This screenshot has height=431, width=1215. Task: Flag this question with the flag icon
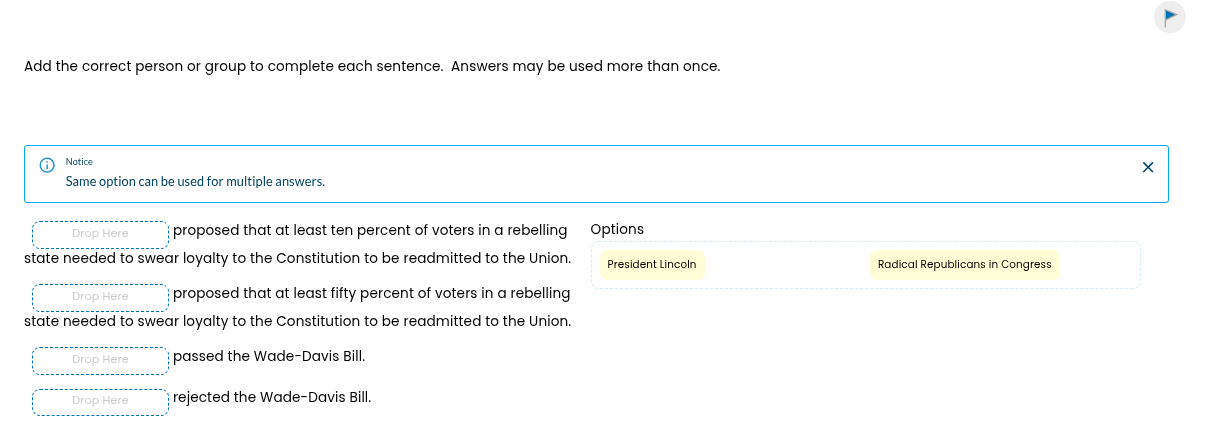click(x=1169, y=17)
